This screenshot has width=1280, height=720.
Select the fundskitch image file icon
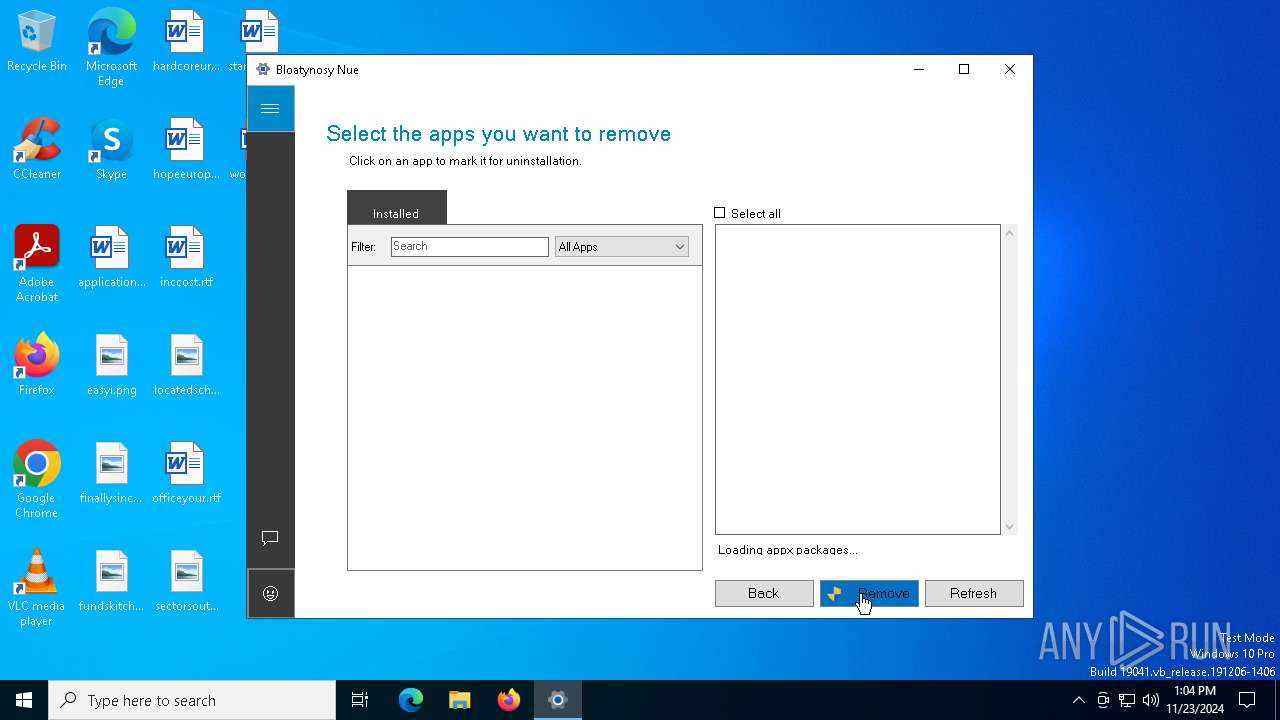click(111, 581)
